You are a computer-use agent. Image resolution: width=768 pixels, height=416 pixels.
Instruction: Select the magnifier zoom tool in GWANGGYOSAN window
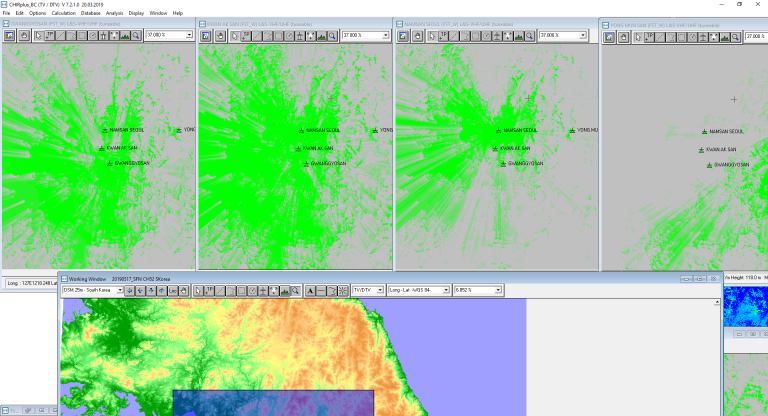(x=136, y=35)
